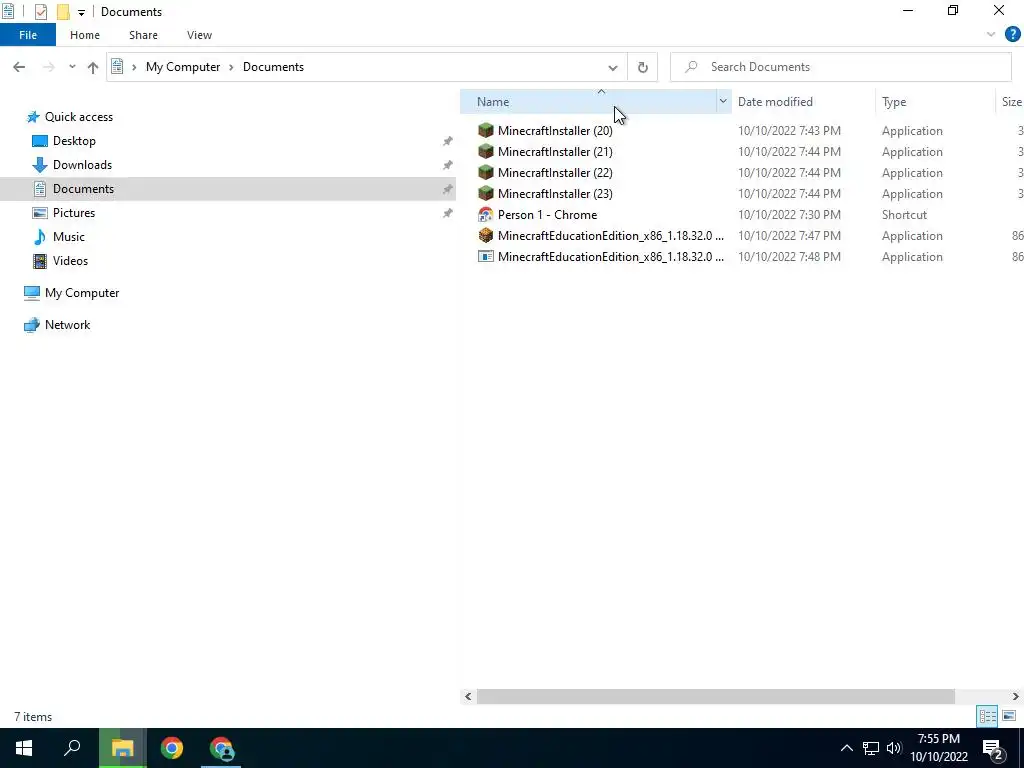The image size is (1024, 768).
Task: Select the MinecraftInstaller (21) file icon
Action: [x=485, y=152]
